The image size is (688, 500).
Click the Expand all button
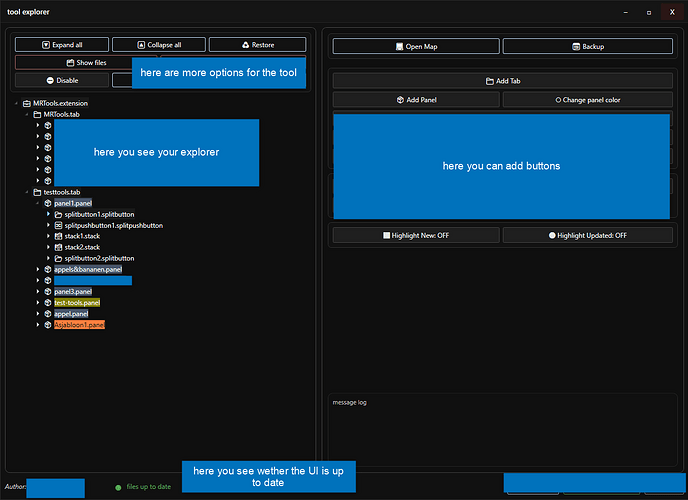coord(62,45)
